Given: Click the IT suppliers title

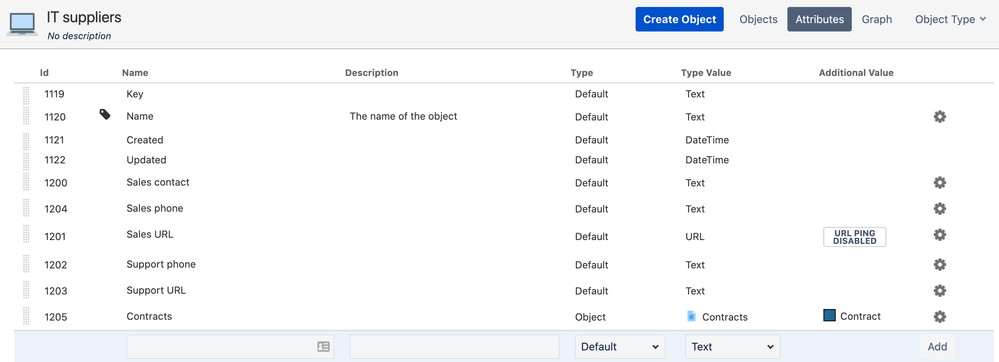Looking at the screenshot, I should pos(84,17).
